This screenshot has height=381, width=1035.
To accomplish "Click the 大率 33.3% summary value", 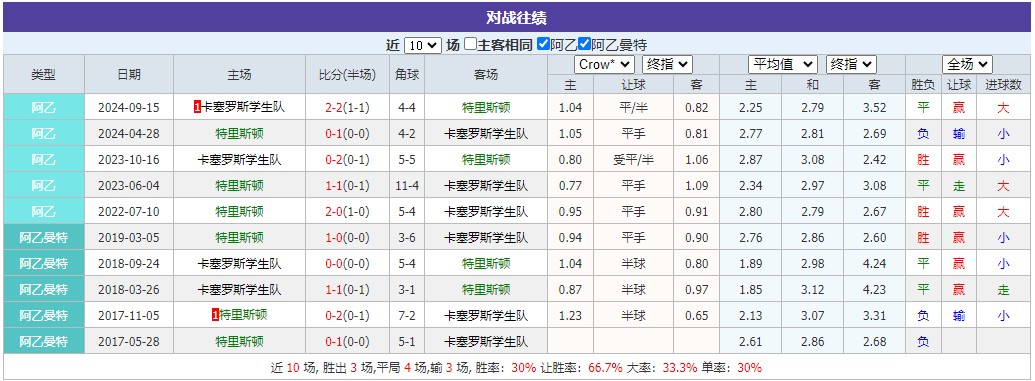I will pyautogui.click(x=680, y=368).
